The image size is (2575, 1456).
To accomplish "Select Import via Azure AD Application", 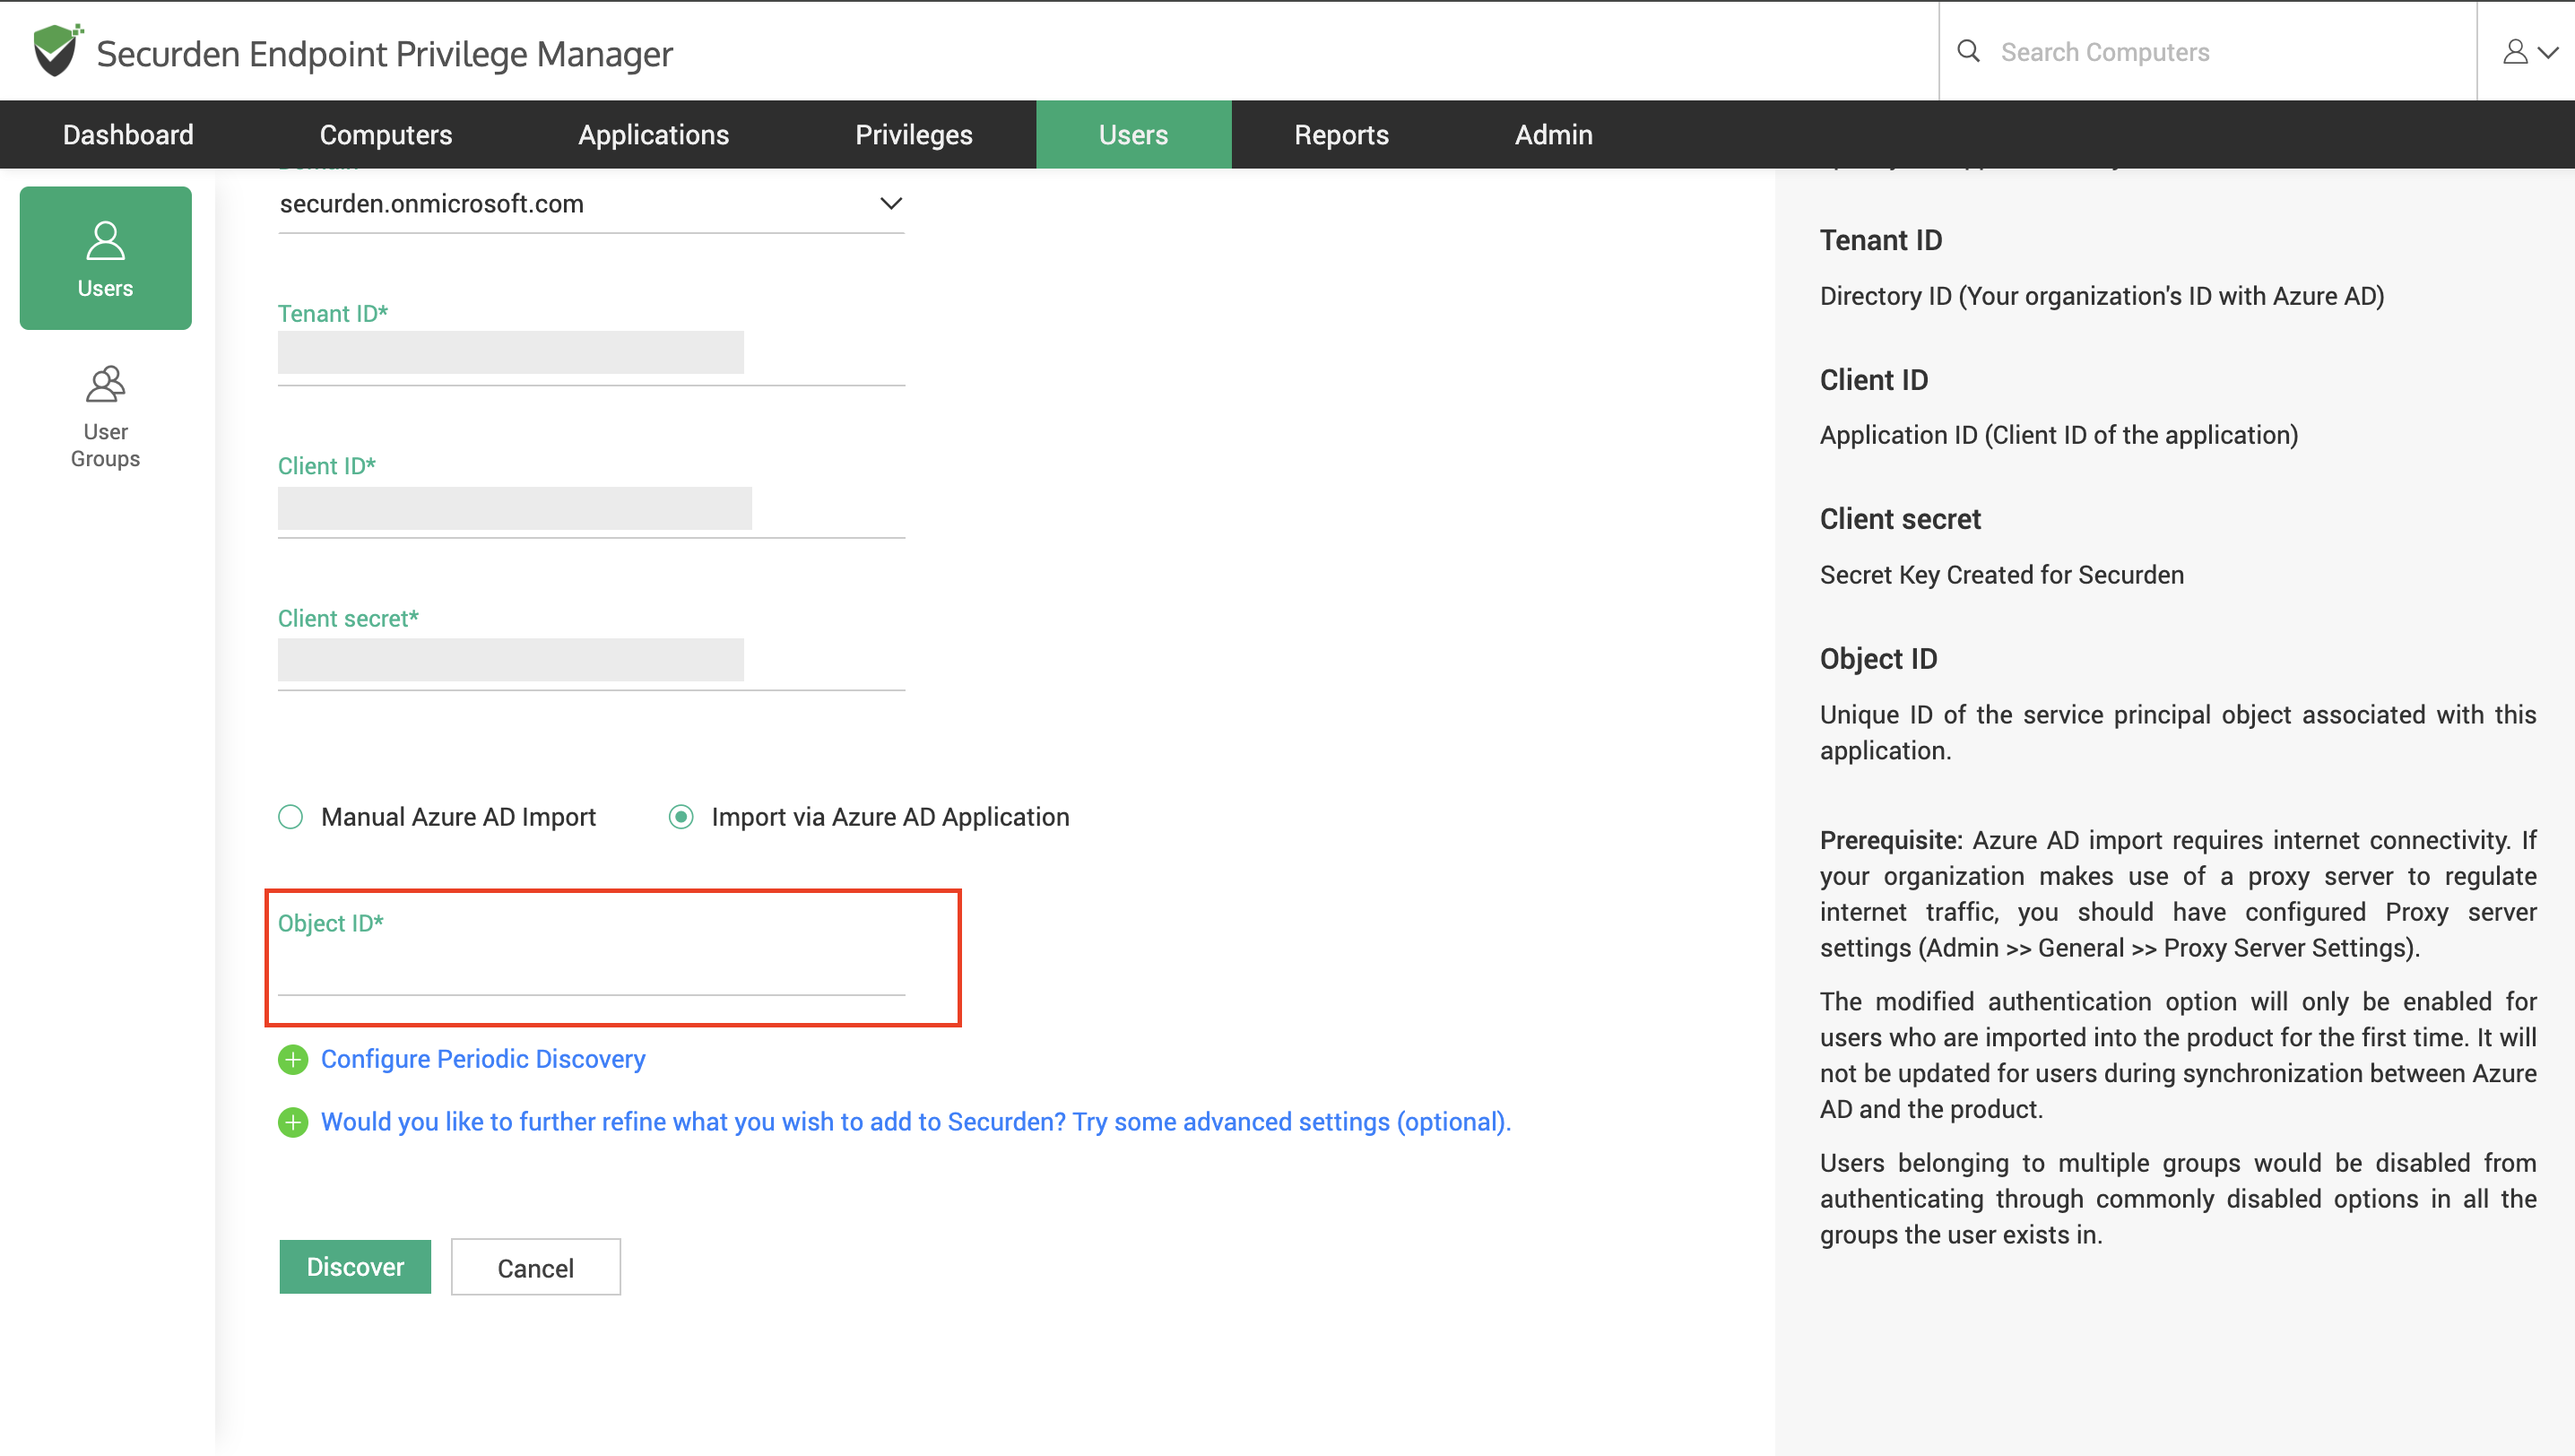I will [x=681, y=817].
